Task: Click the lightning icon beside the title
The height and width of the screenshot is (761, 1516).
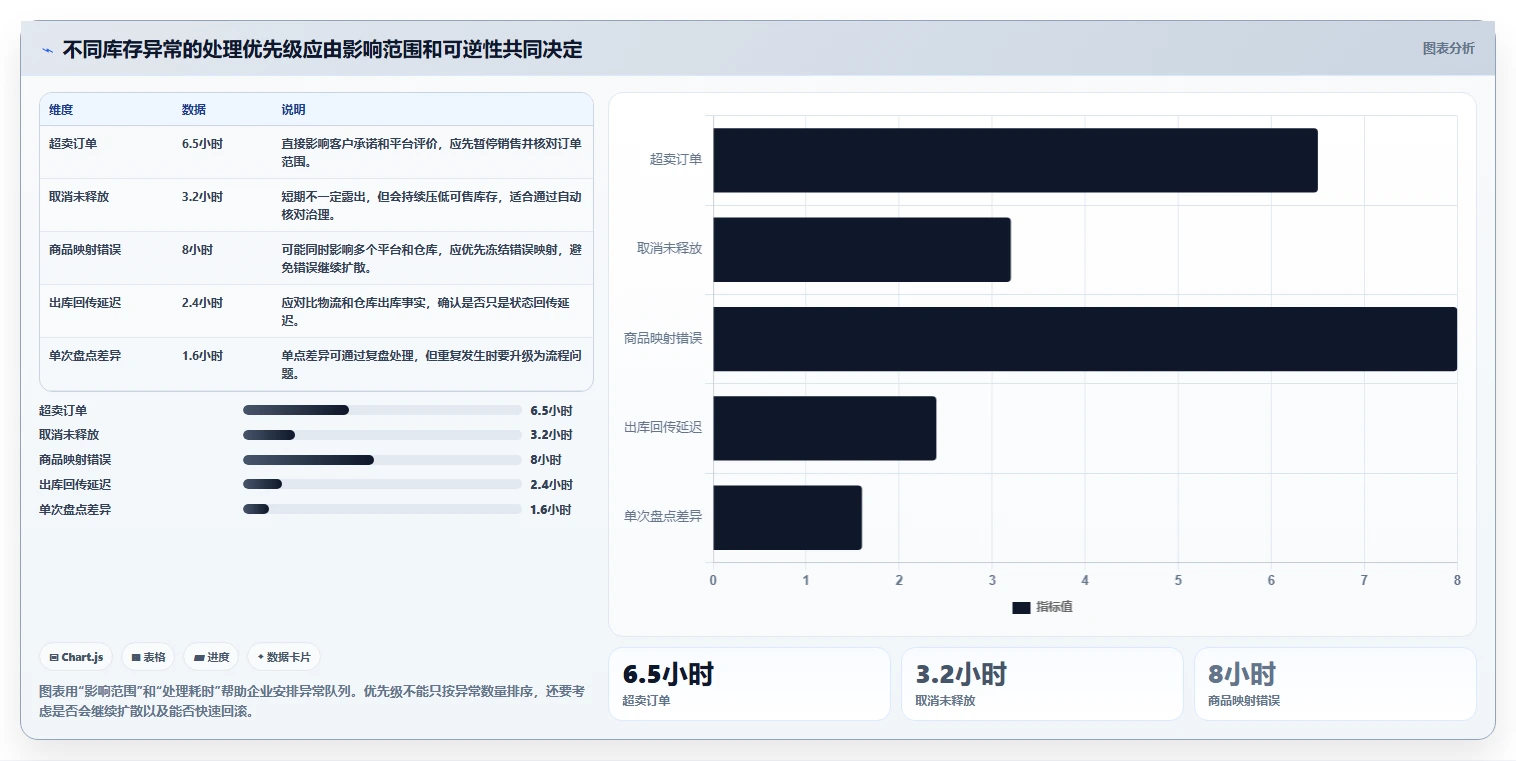Action: pyautogui.click(x=47, y=50)
